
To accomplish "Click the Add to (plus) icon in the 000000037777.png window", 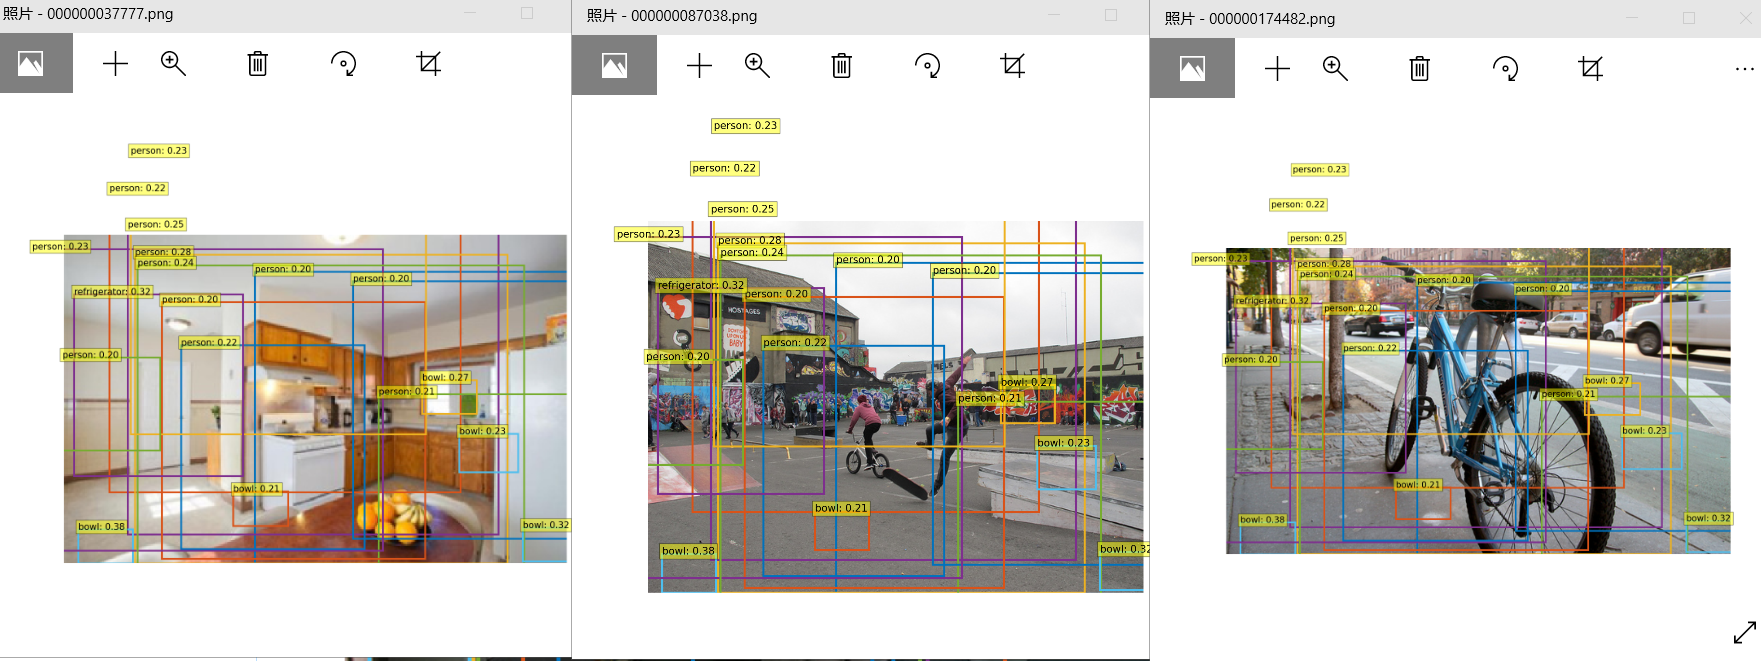I will (116, 64).
